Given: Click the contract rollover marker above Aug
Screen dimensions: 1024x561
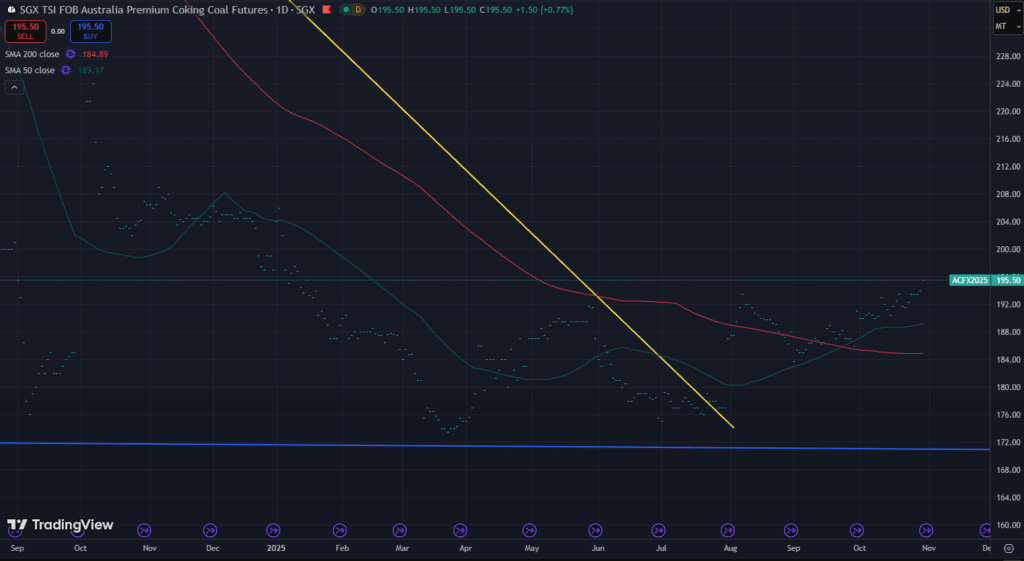Looking at the screenshot, I should (x=728, y=530).
